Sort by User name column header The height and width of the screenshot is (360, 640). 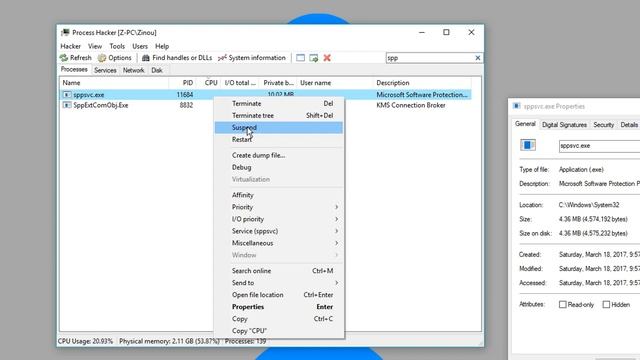[x=335, y=83]
